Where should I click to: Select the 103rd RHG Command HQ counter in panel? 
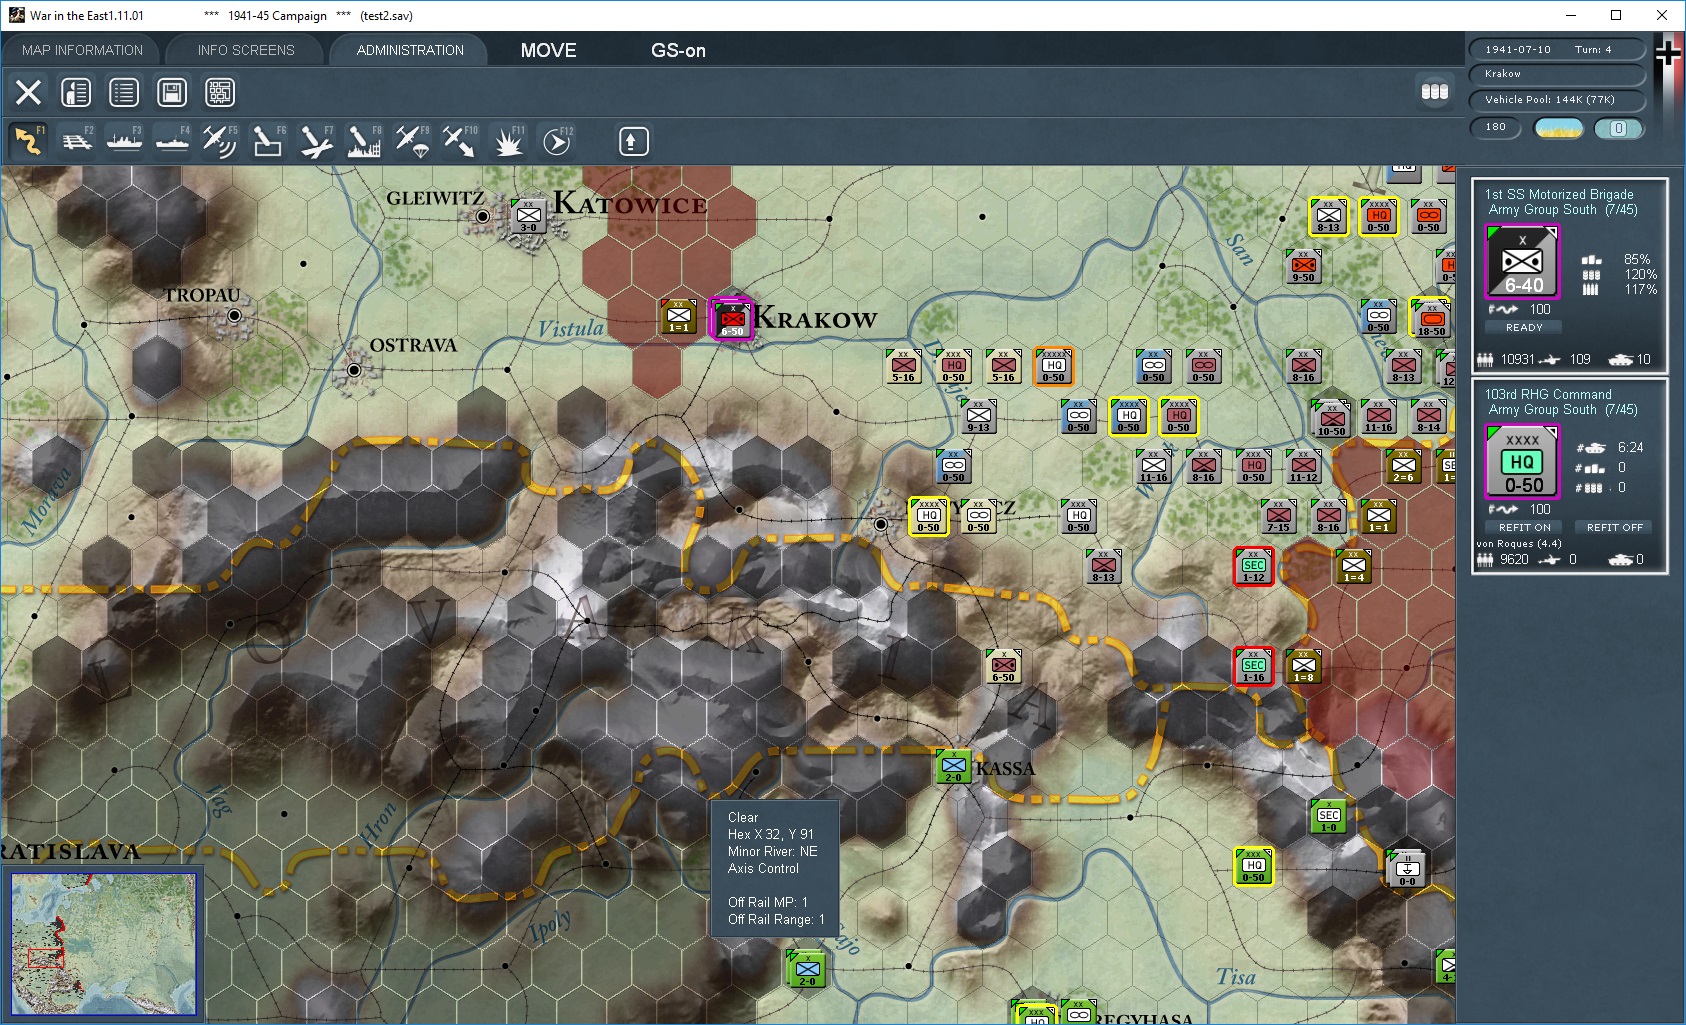tap(1522, 462)
